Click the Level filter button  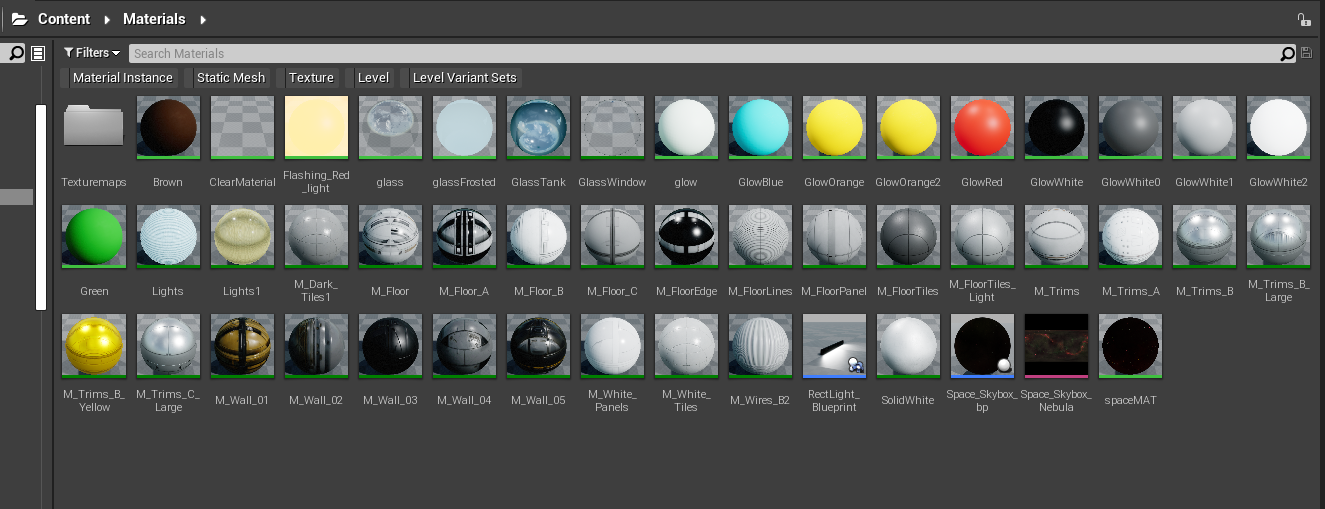[x=372, y=78]
